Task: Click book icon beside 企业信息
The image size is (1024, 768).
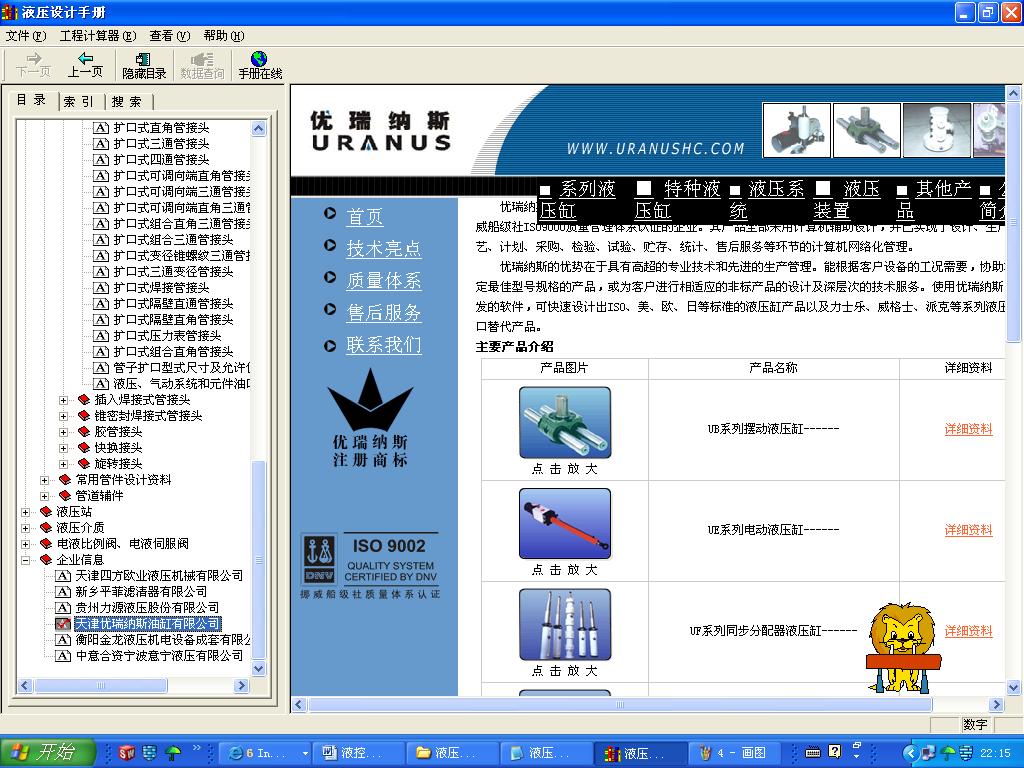Action: [x=46, y=560]
